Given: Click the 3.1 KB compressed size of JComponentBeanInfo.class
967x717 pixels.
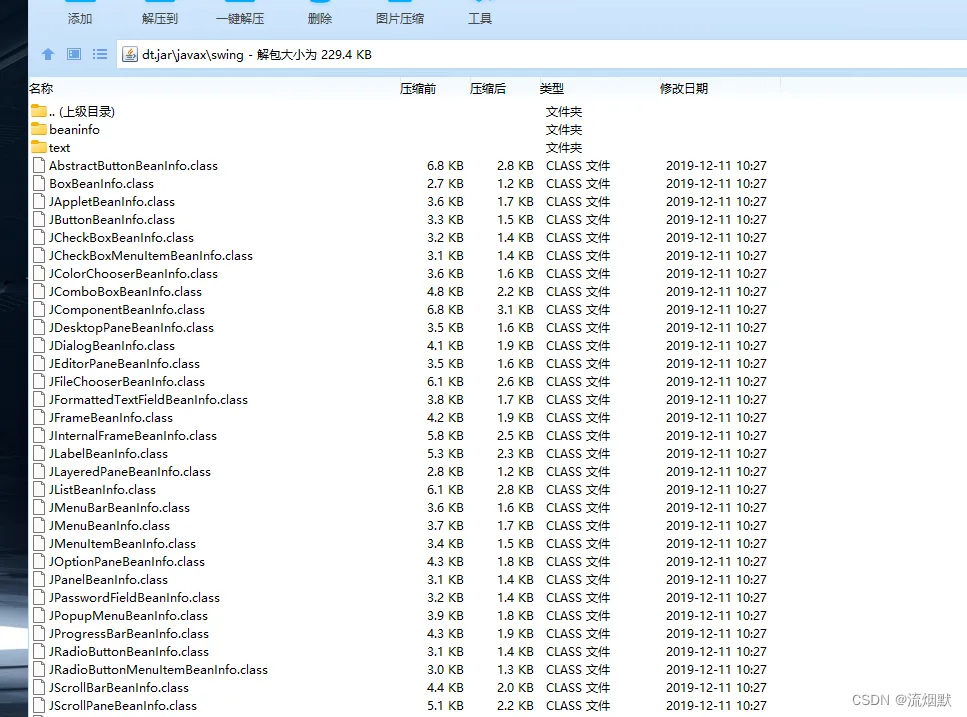Looking at the screenshot, I should click(515, 309).
